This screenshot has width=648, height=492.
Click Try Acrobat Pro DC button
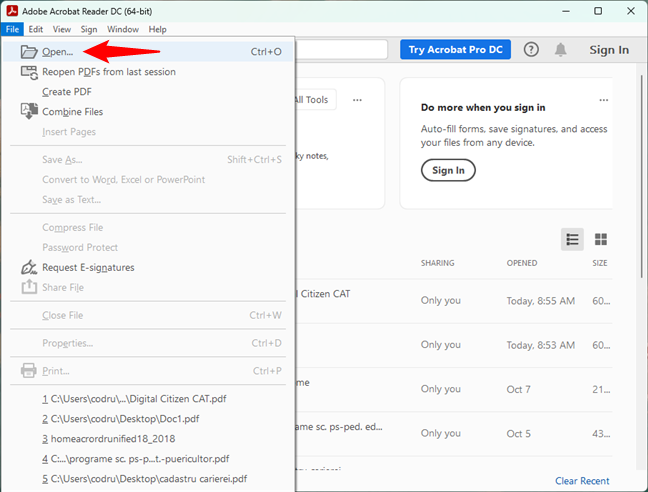455,50
